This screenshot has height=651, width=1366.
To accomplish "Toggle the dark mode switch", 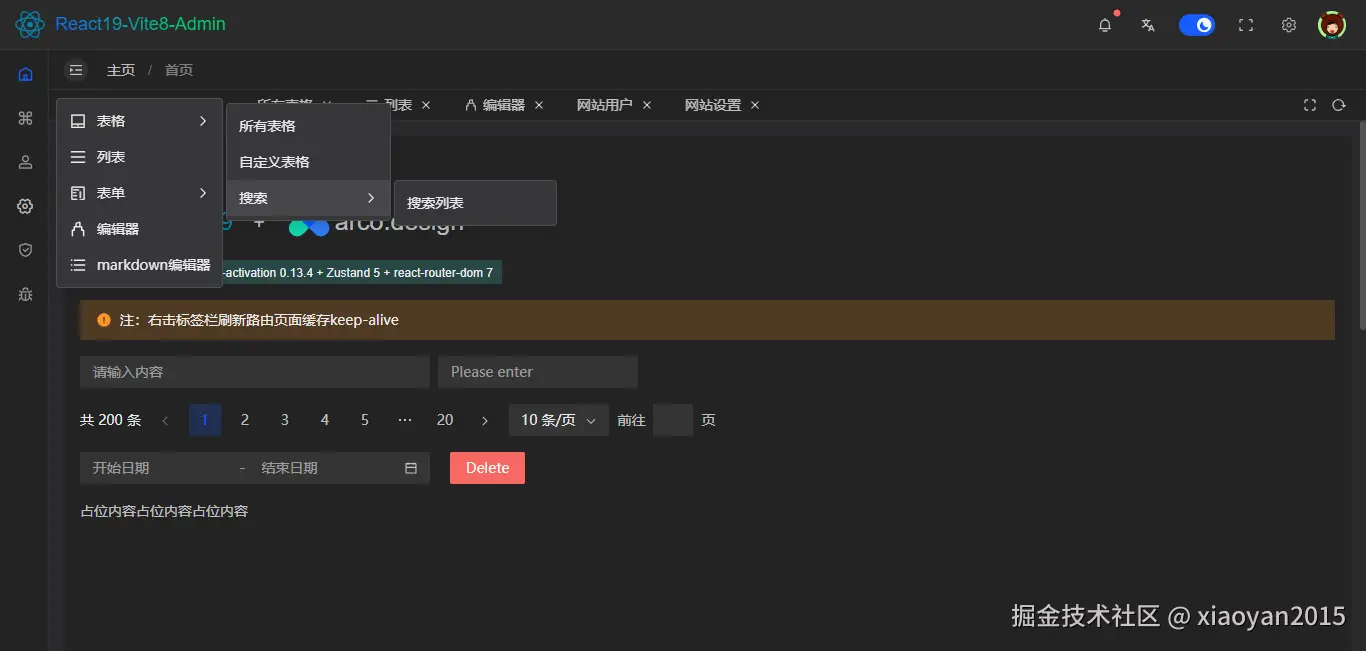I will 1197,25.
